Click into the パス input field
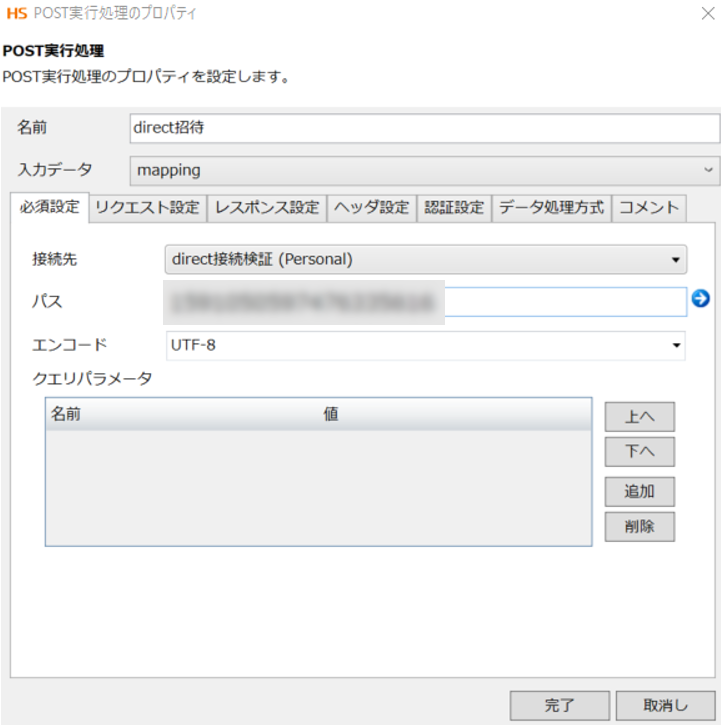Viewport: 721px width, 725px height. 425,302
